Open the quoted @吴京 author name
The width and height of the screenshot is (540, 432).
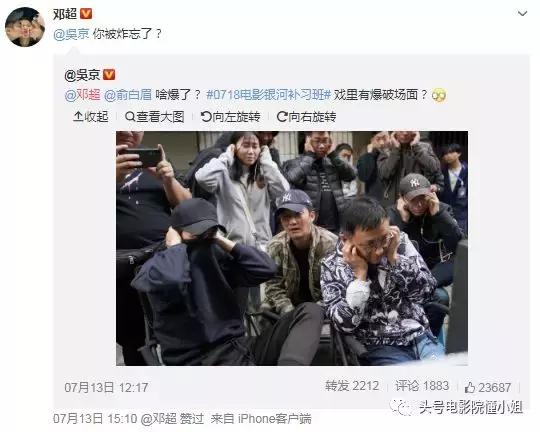(82, 74)
